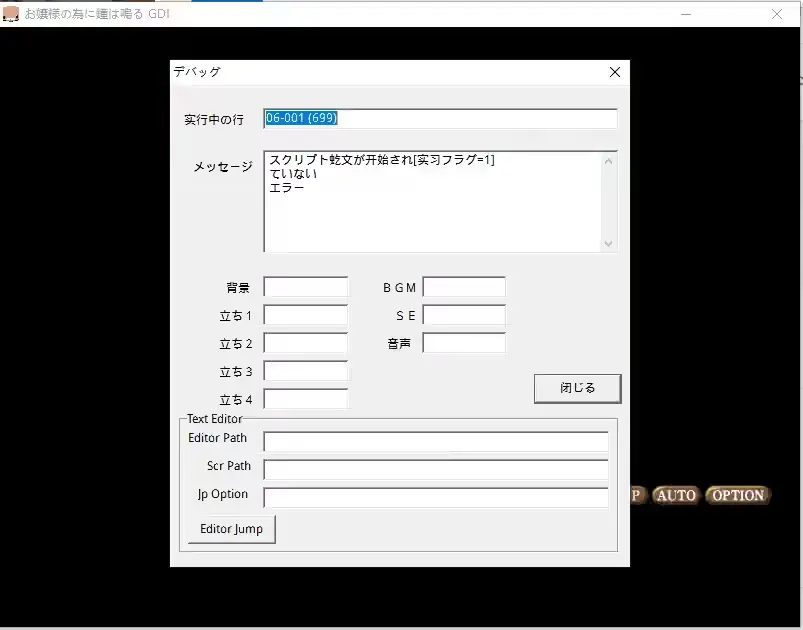The width and height of the screenshot is (803, 630).
Task: Open the OPTION game menu
Action: [x=738, y=495]
